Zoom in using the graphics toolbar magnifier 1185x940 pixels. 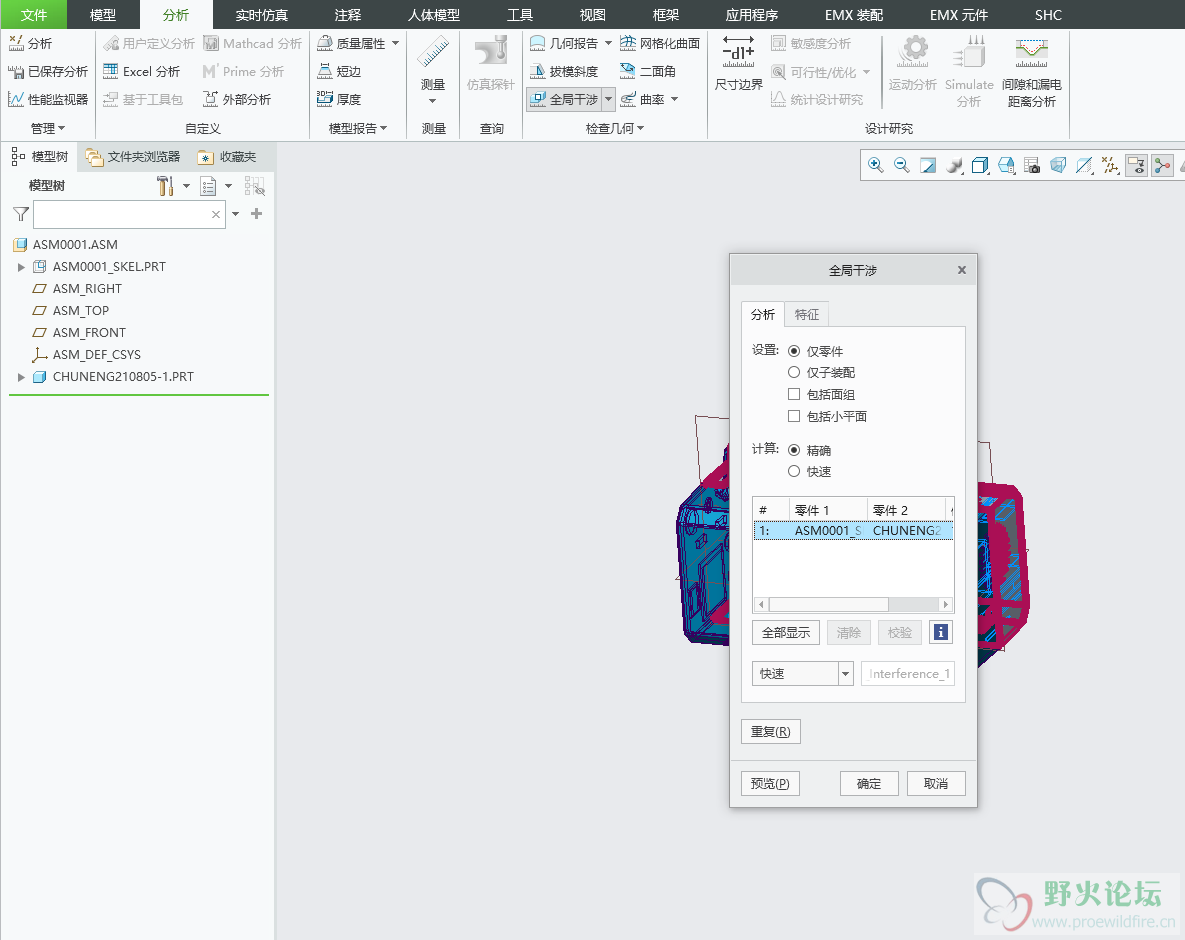coord(876,165)
